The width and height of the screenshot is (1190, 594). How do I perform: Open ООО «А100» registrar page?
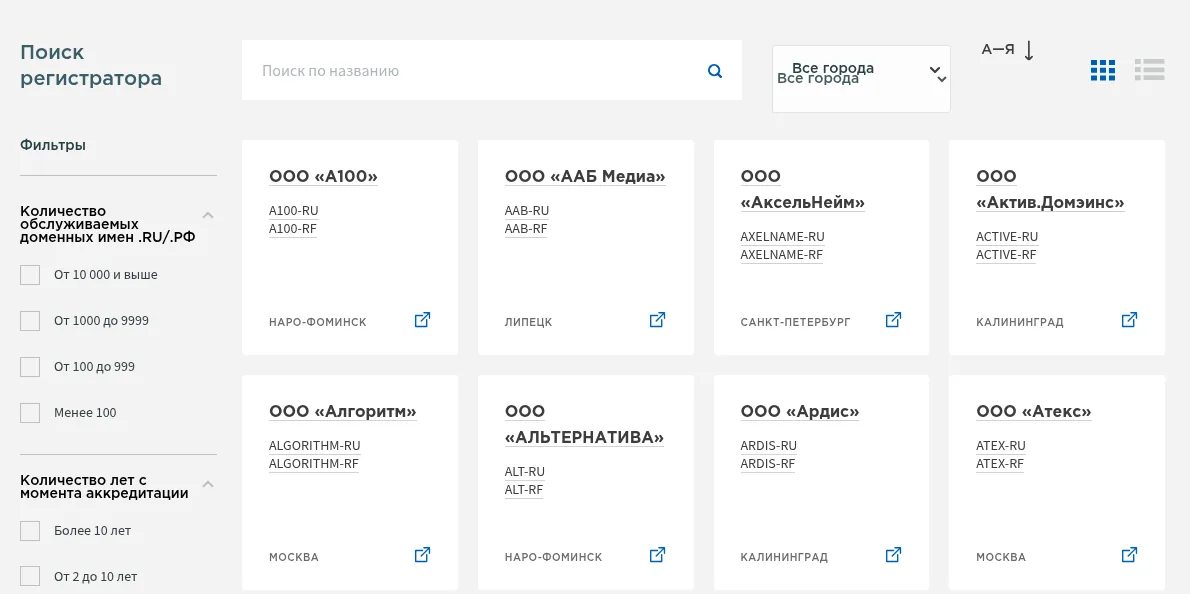tap(323, 177)
